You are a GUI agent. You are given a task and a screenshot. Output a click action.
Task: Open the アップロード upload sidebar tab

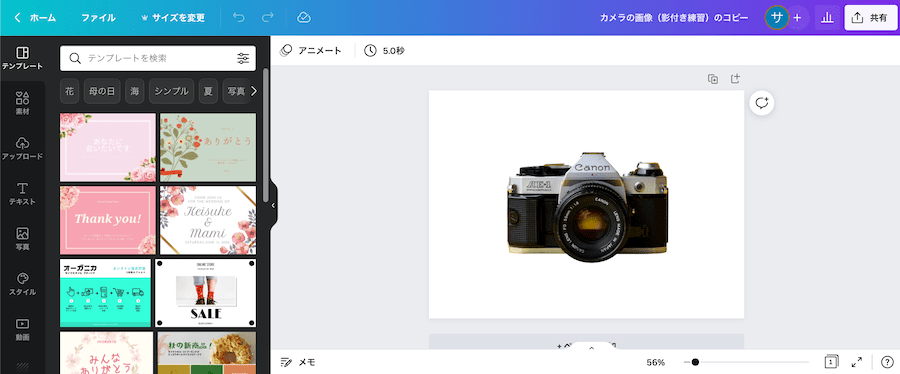tap(22, 149)
